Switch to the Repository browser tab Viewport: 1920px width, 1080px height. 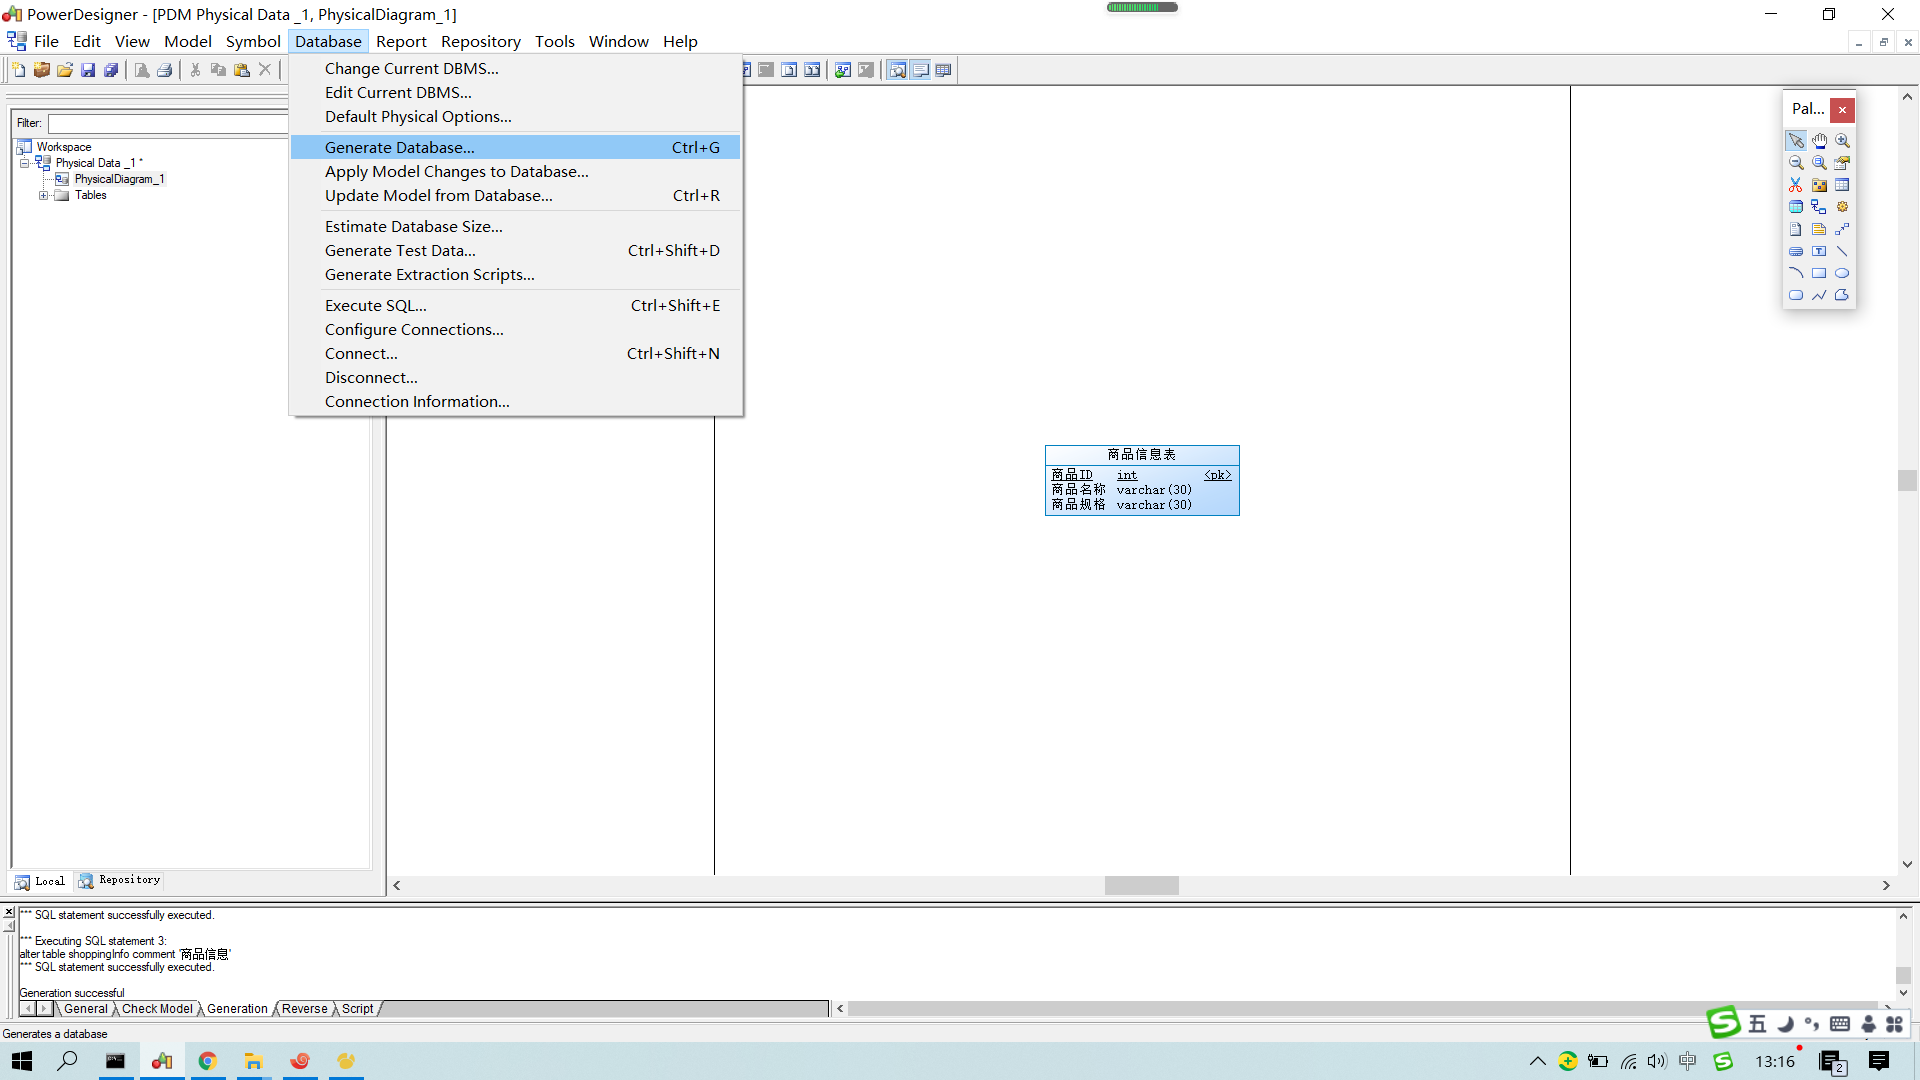click(x=120, y=880)
